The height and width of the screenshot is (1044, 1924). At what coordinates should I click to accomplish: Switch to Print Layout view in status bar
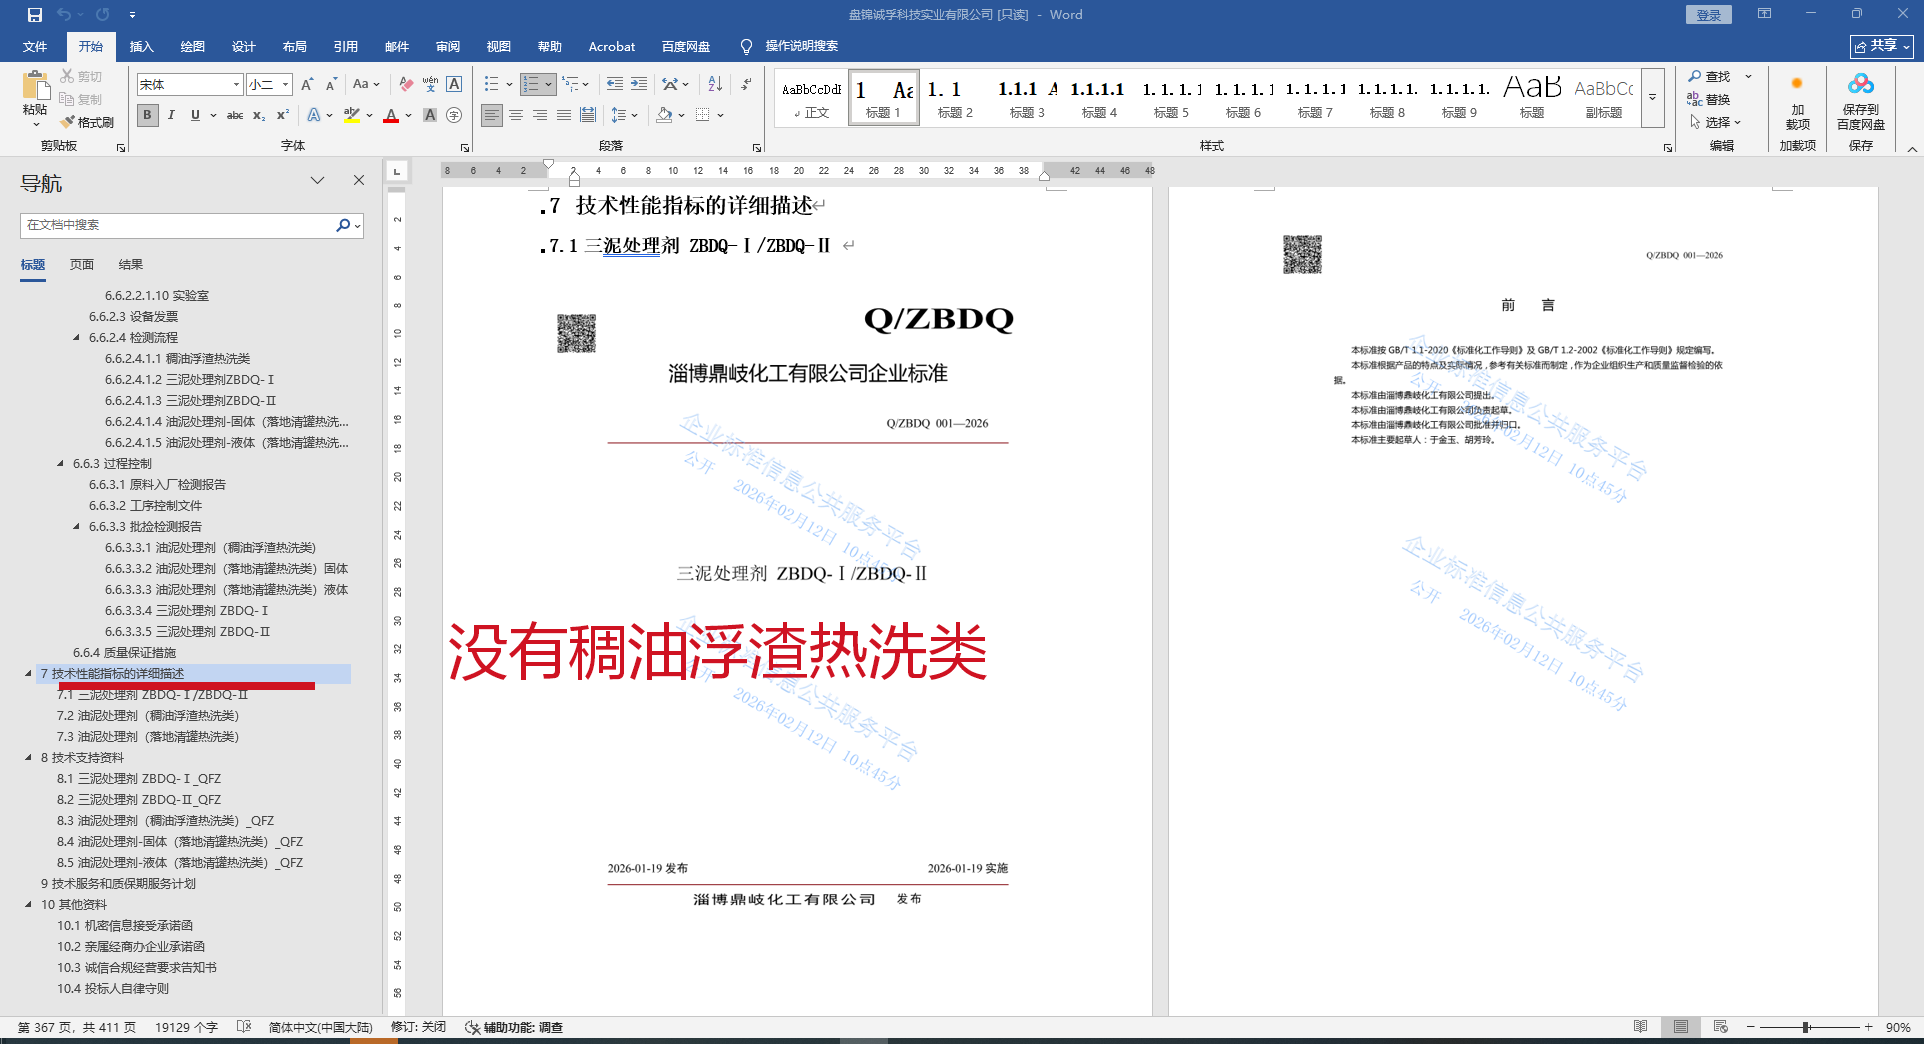coord(1681,1027)
